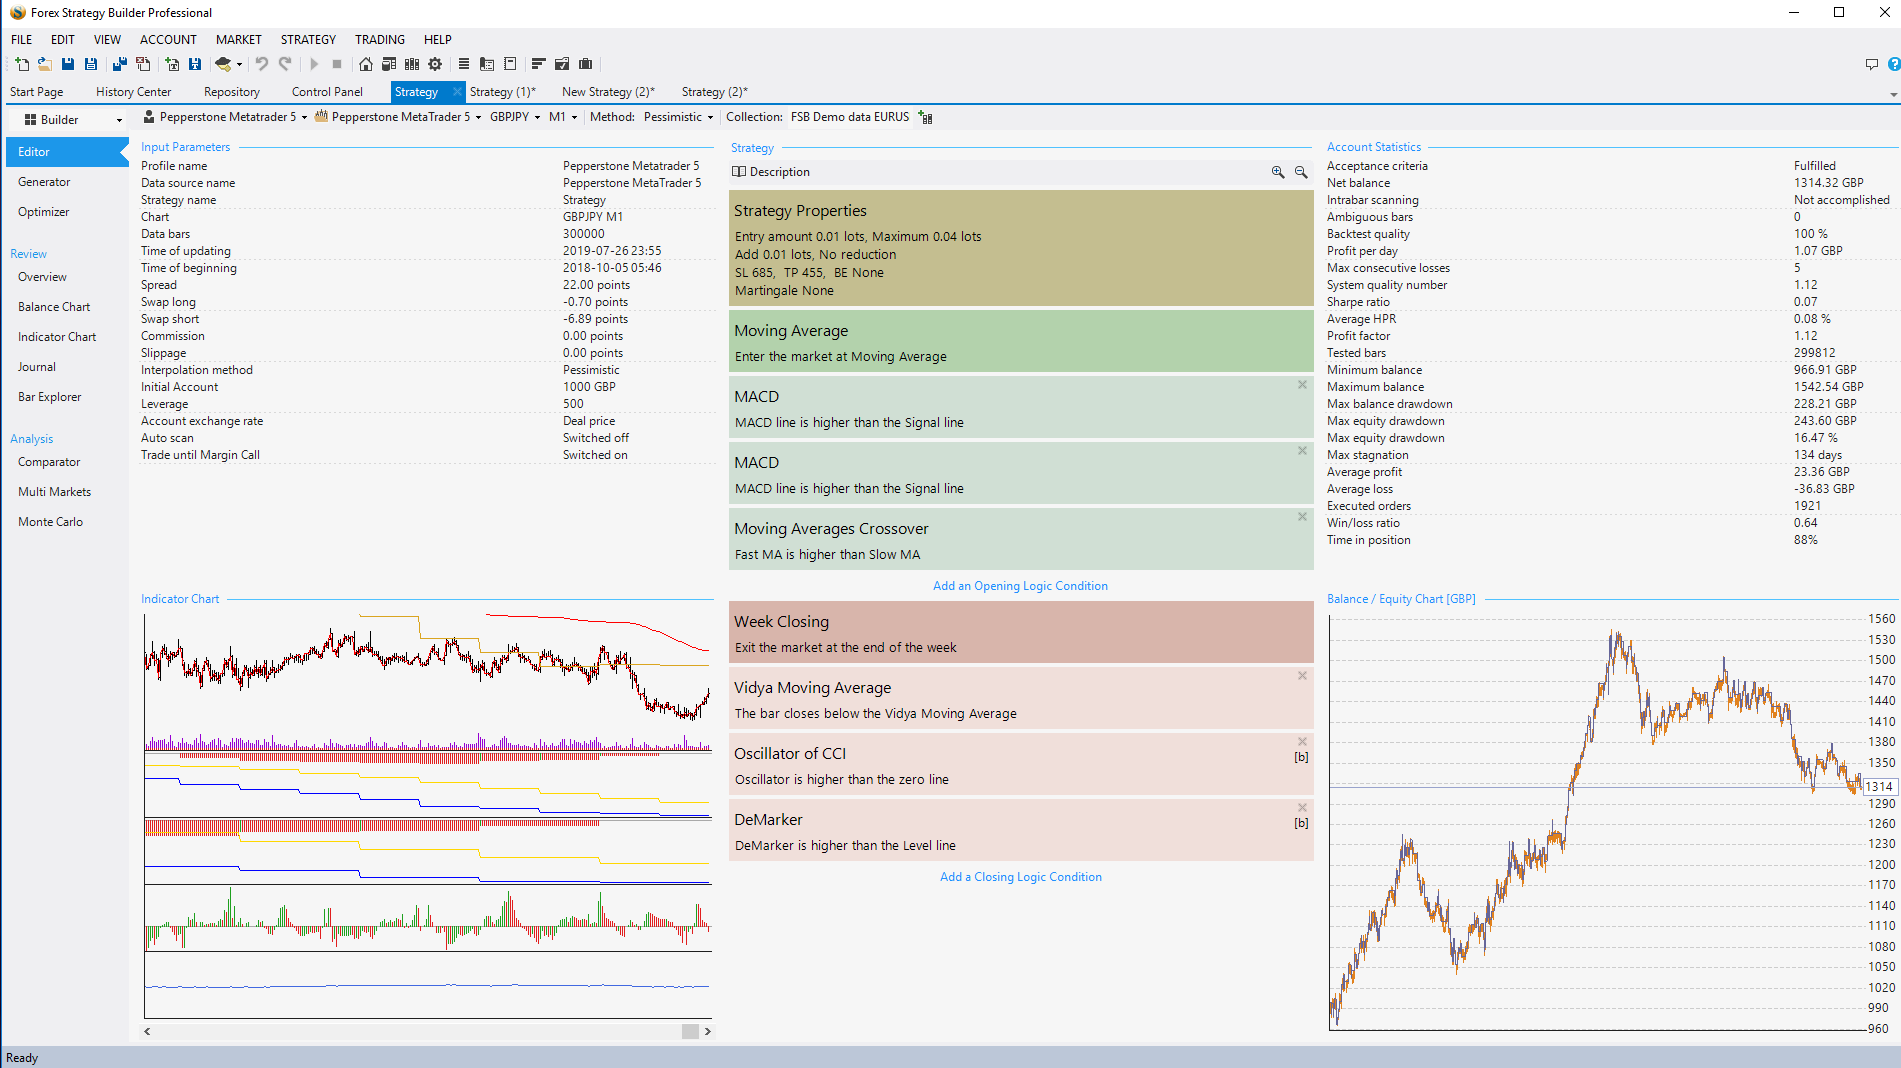Click the Indicator Chart scroll right arrow
The width and height of the screenshot is (1901, 1068).
[708, 1031]
